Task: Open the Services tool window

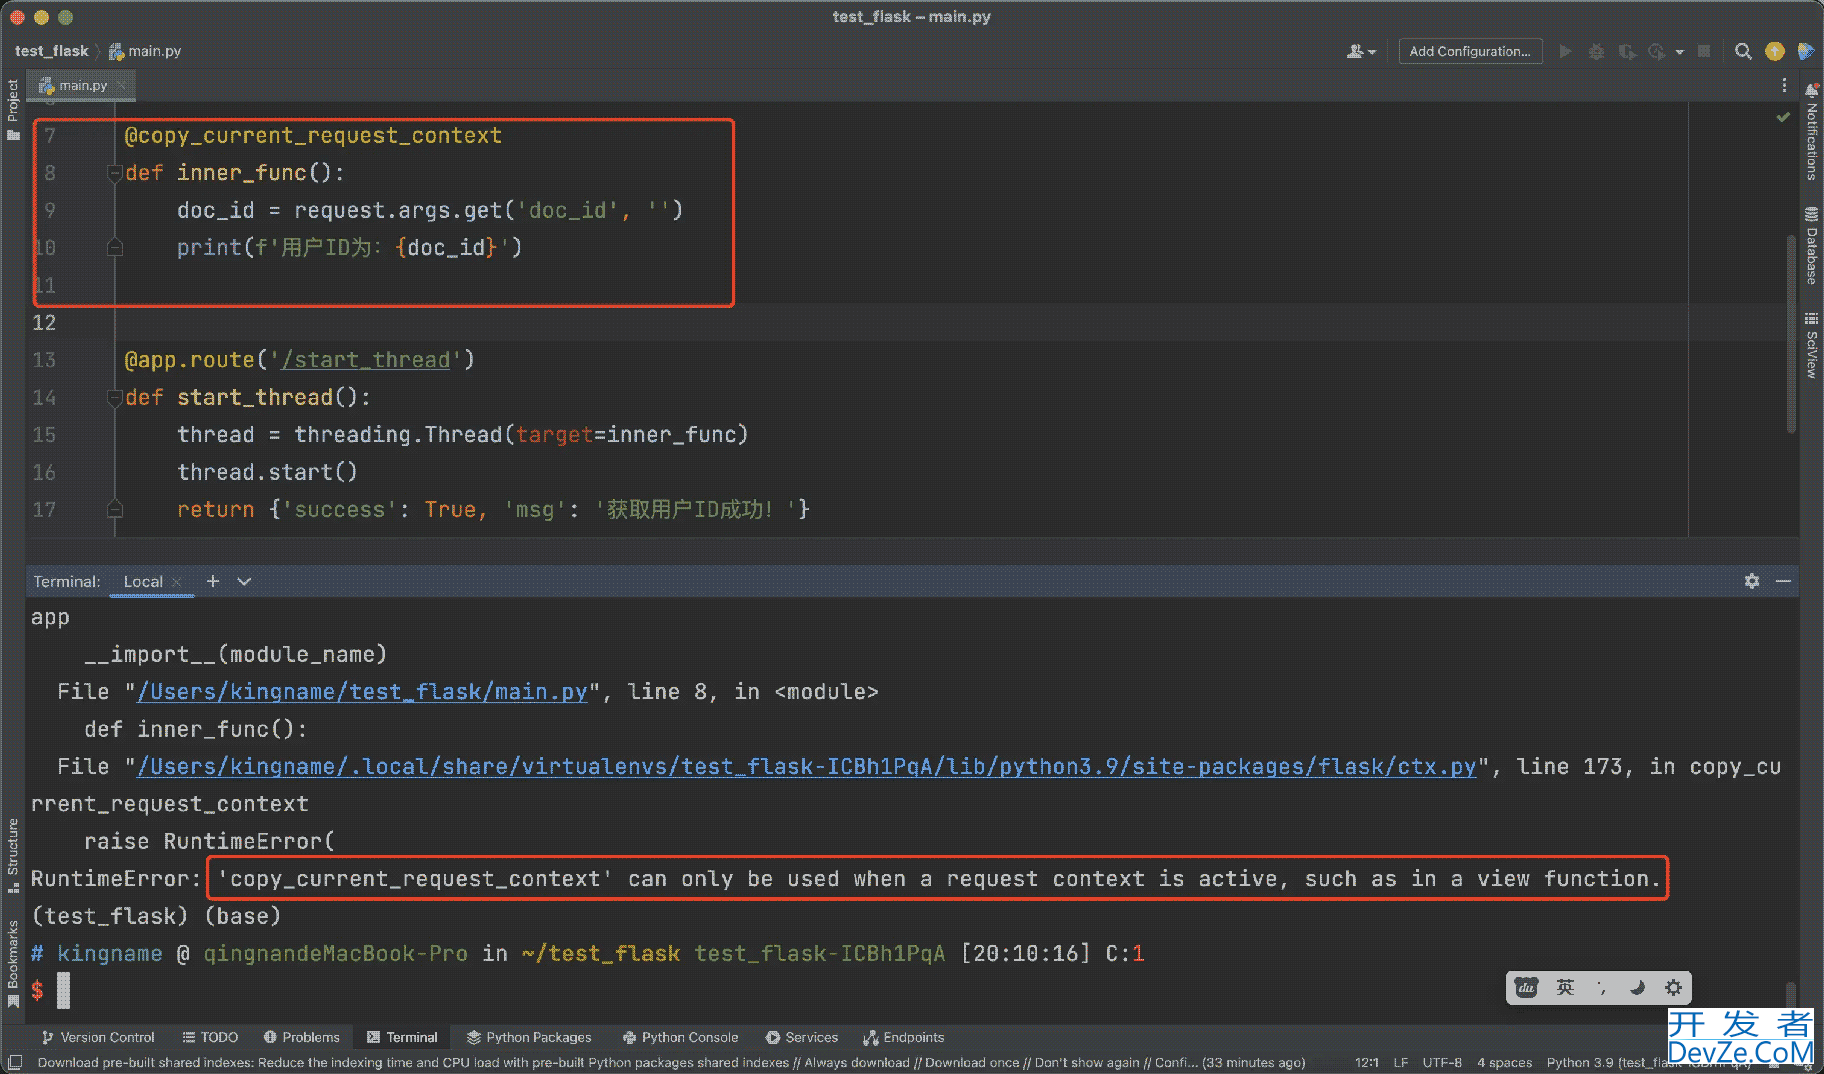Action: pyautogui.click(x=802, y=1038)
